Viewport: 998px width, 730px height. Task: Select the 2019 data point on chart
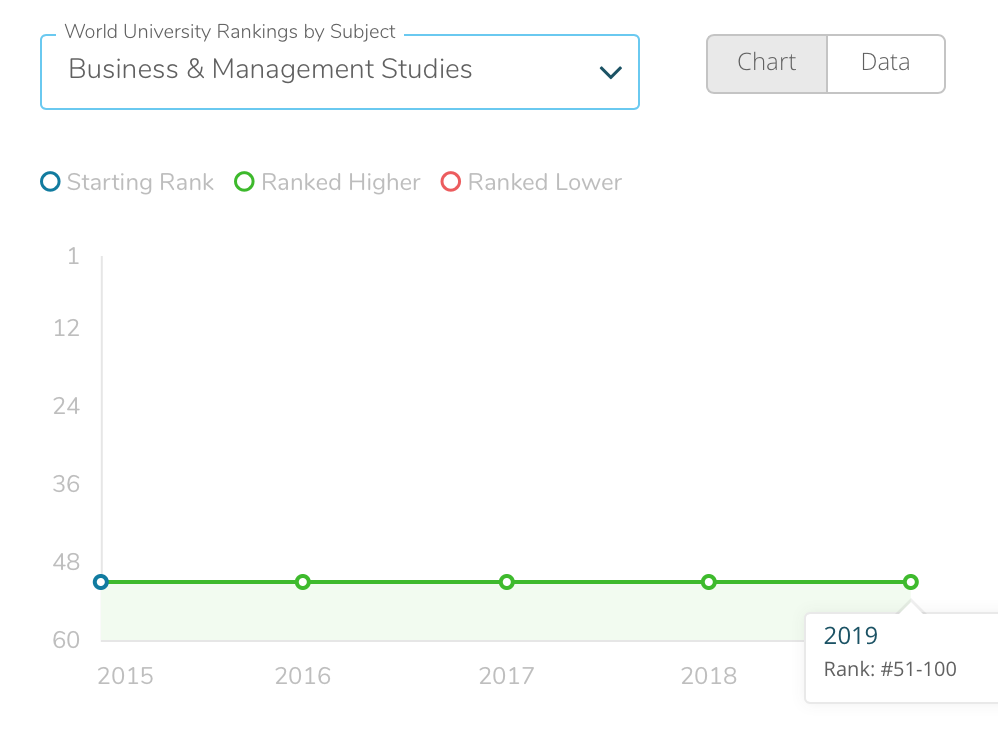coord(911,582)
